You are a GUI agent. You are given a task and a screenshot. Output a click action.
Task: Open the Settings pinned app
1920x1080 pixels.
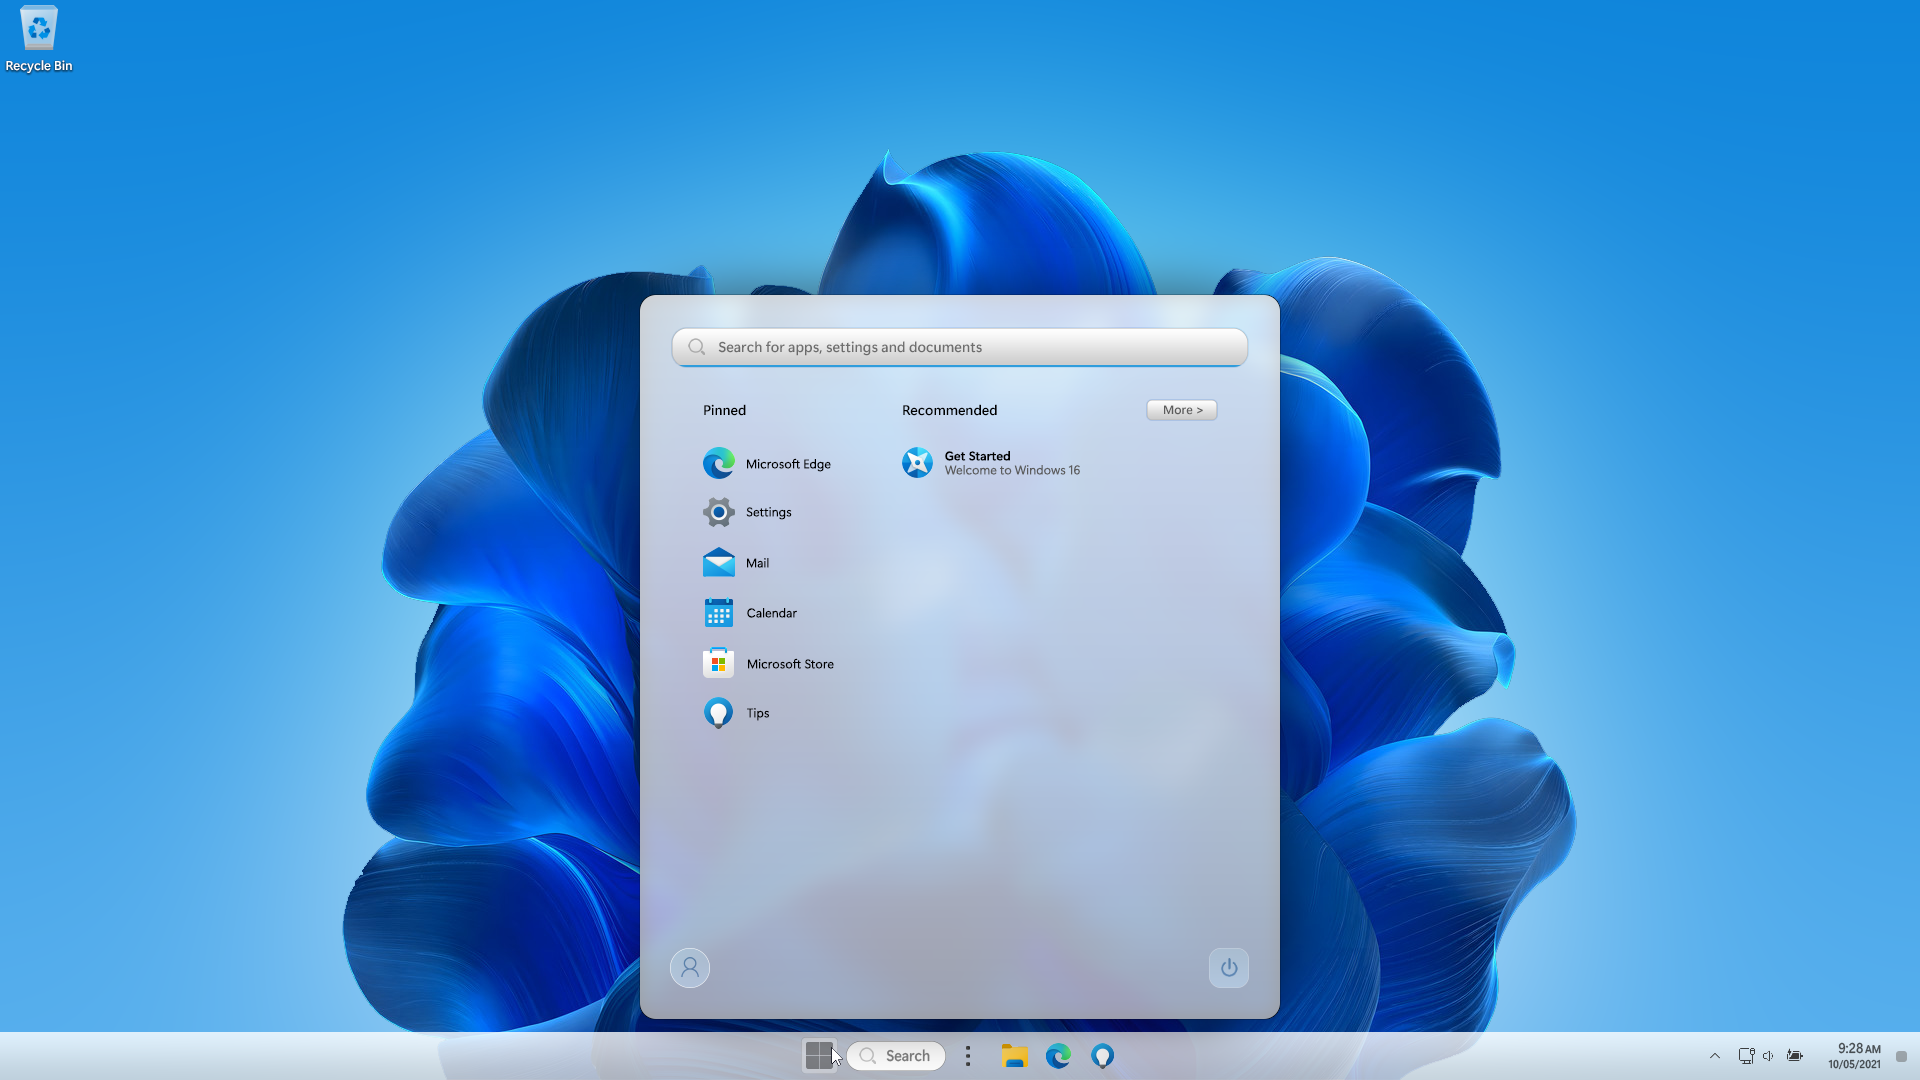click(747, 512)
